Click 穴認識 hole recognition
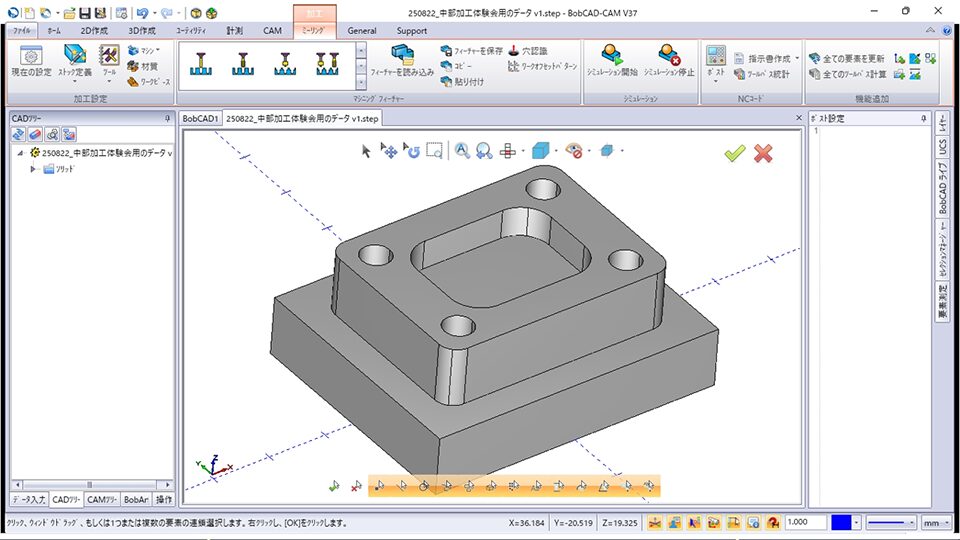This screenshot has height=540, width=960. coord(528,51)
